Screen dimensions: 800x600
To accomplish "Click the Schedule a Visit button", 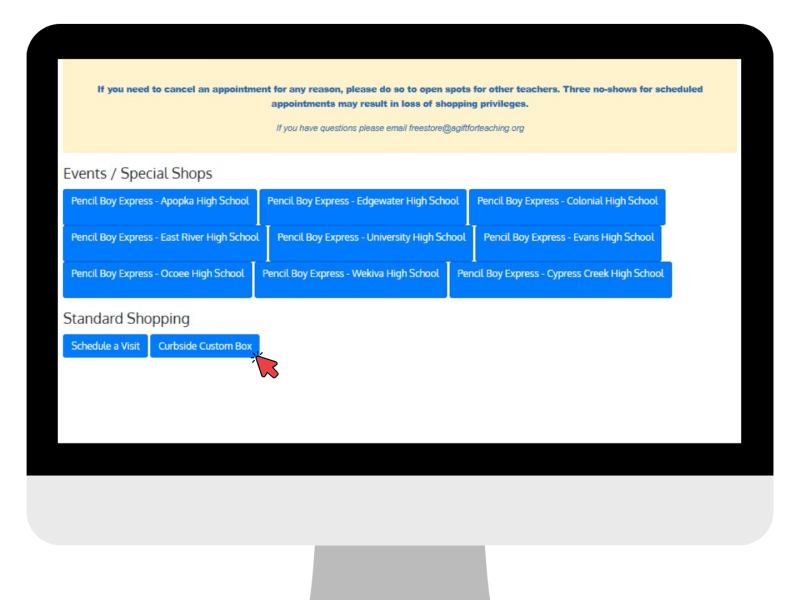I will 105,346.
